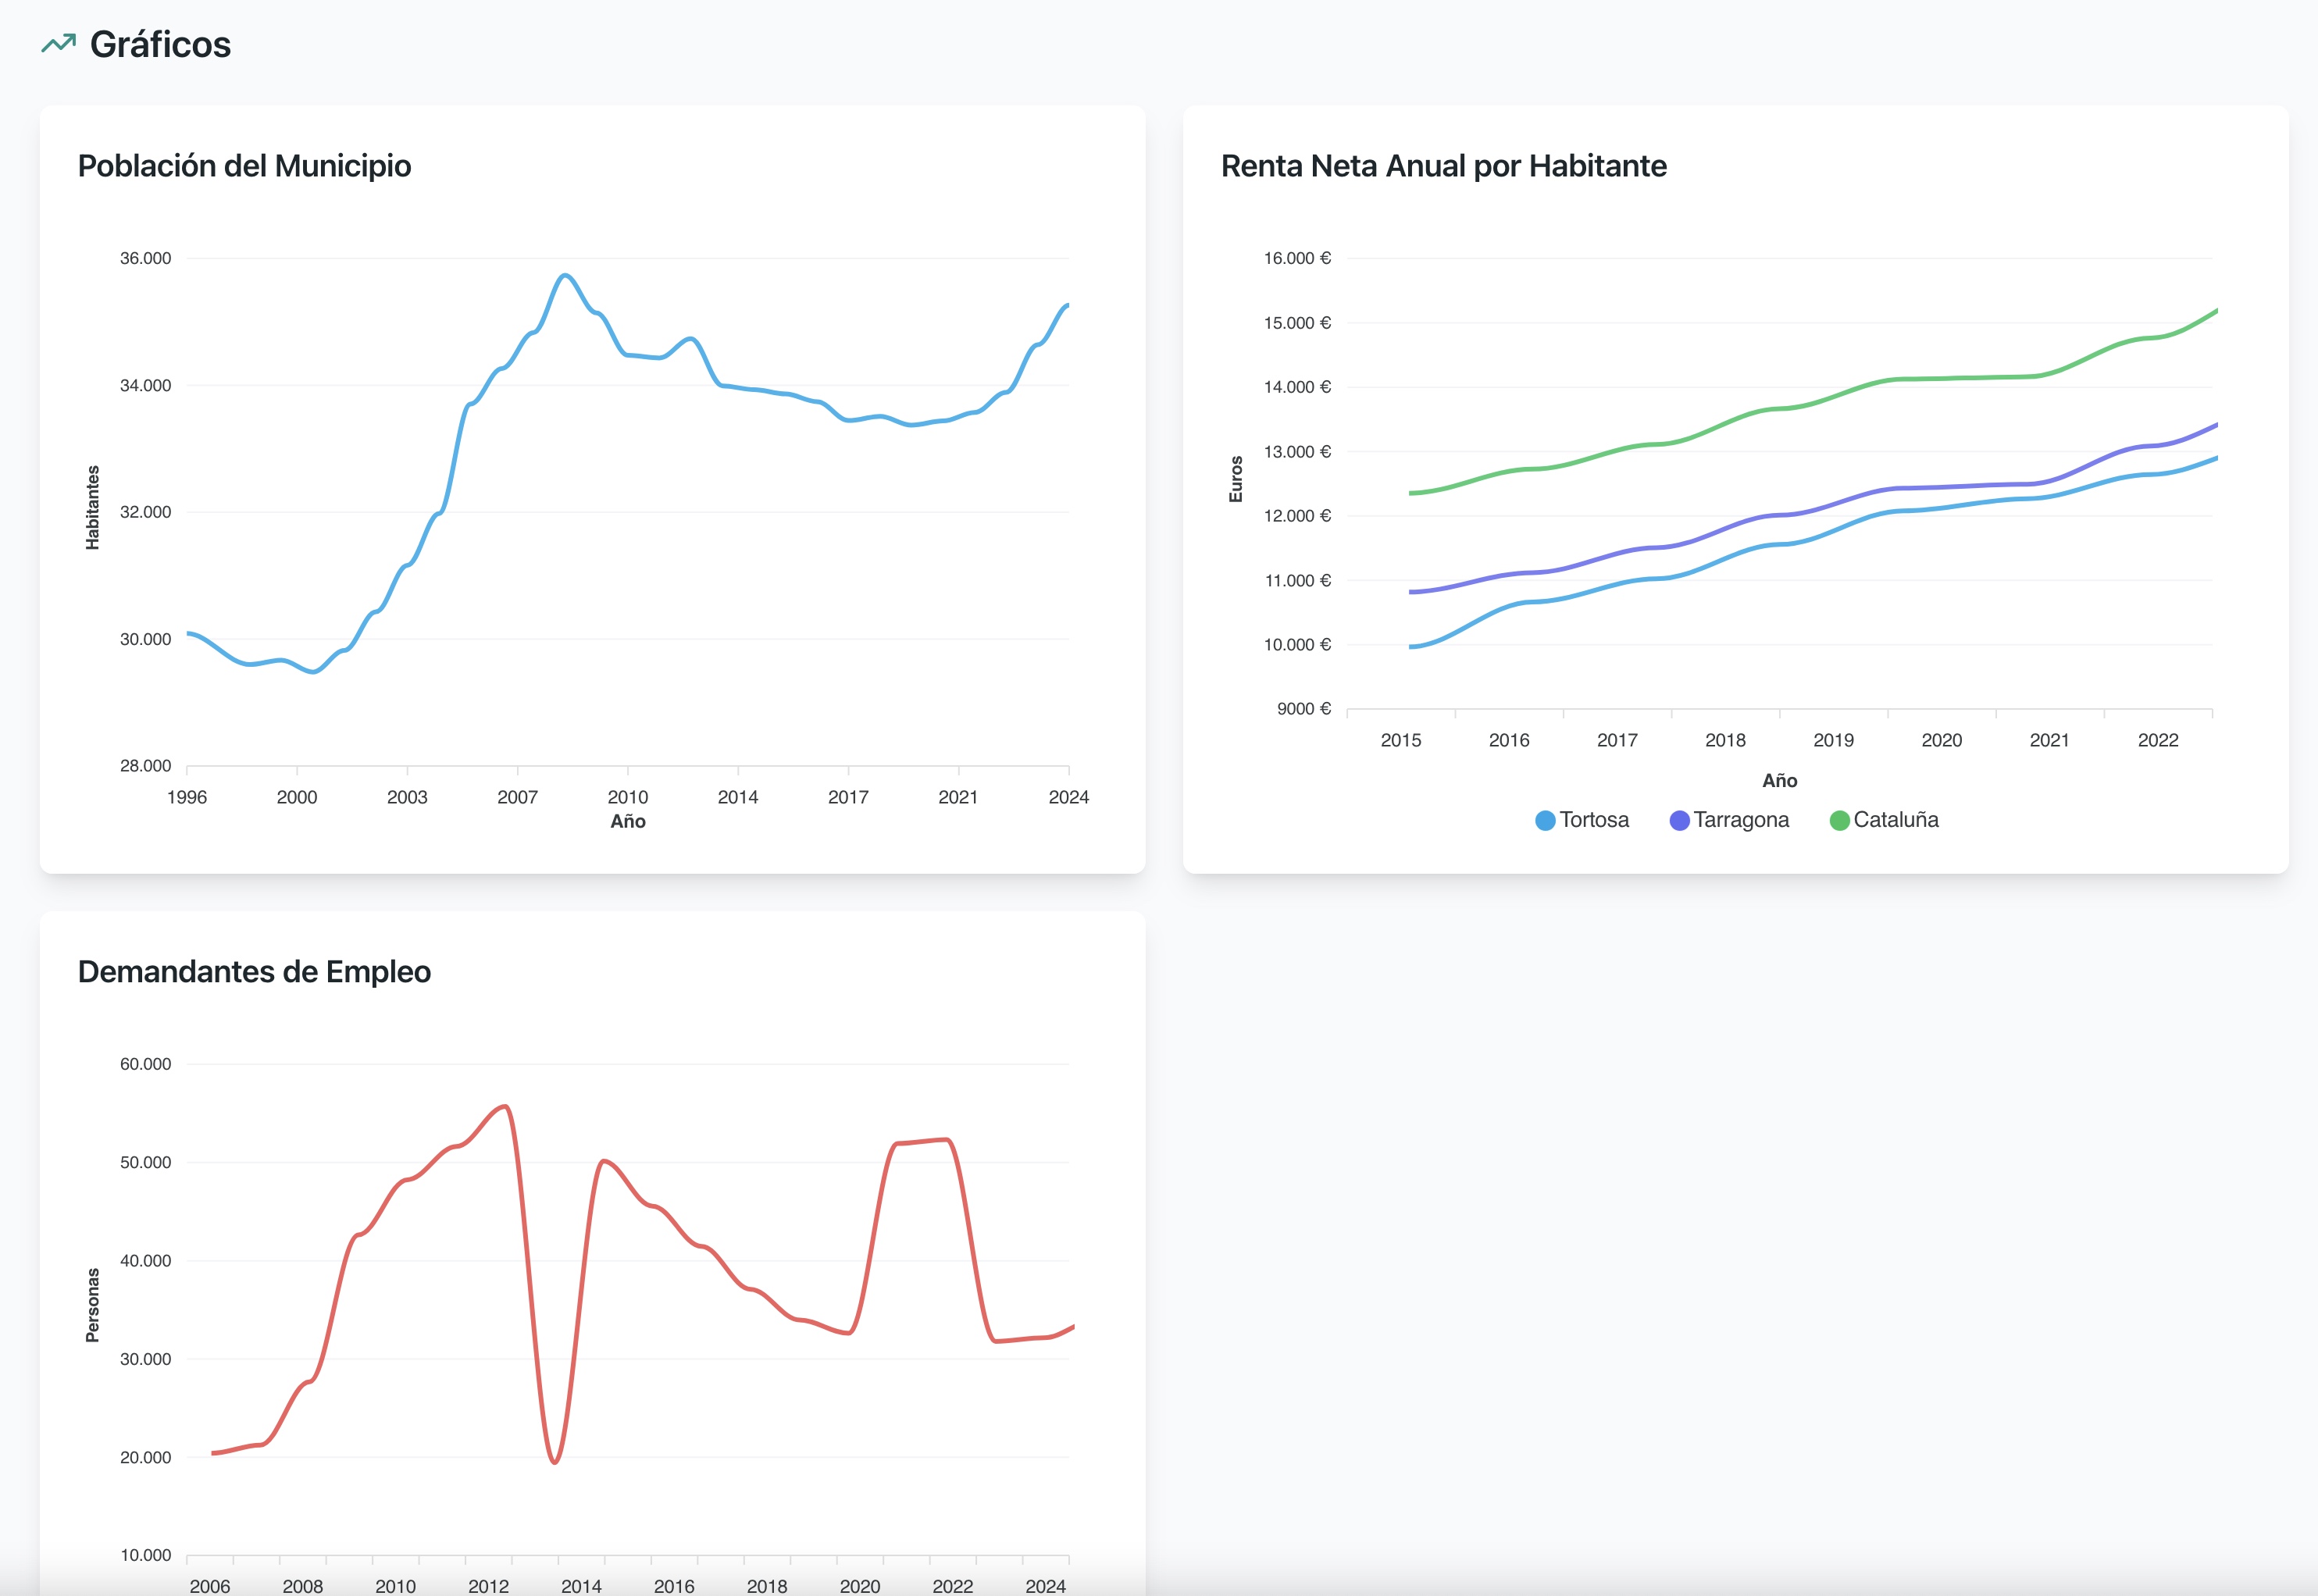Toggle visibility of the Tortosa series
Screen dimensions: 2318x1596
(1583, 819)
